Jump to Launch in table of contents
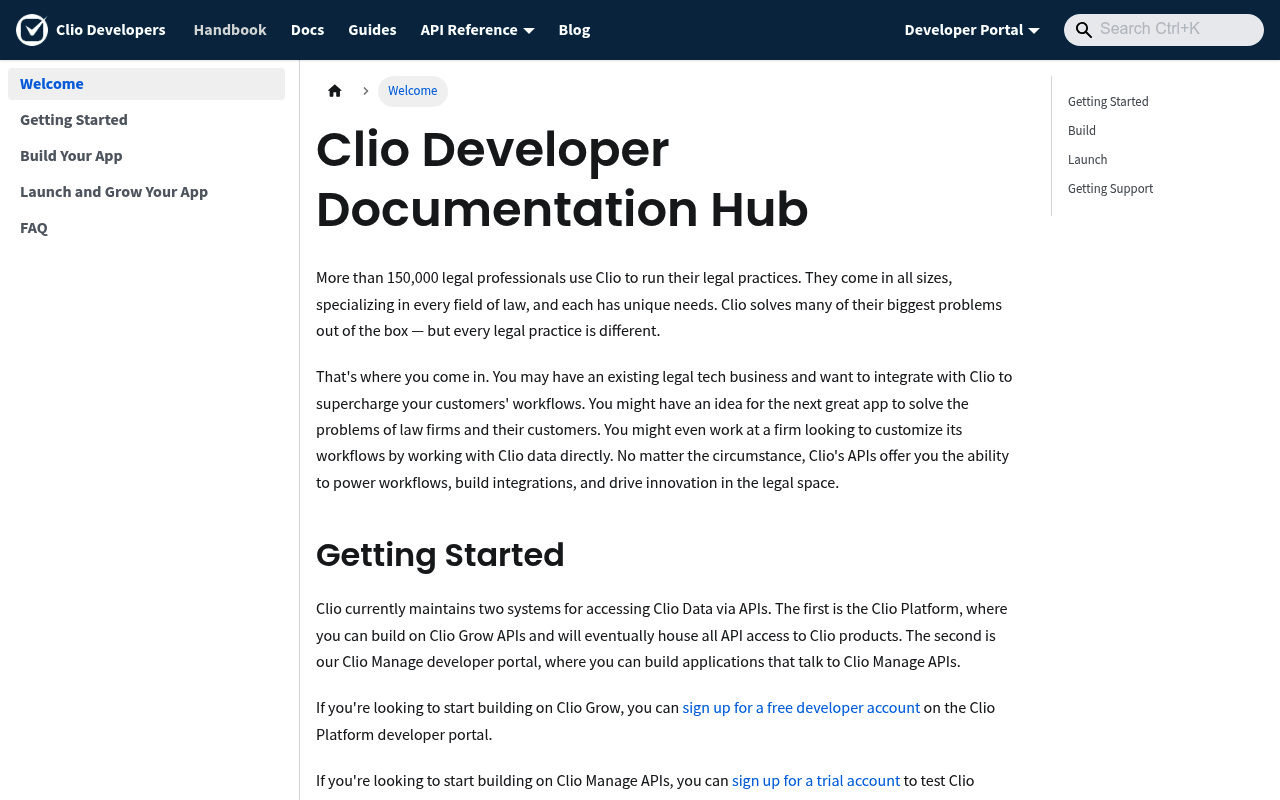The image size is (1280, 800). pos(1088,160)
